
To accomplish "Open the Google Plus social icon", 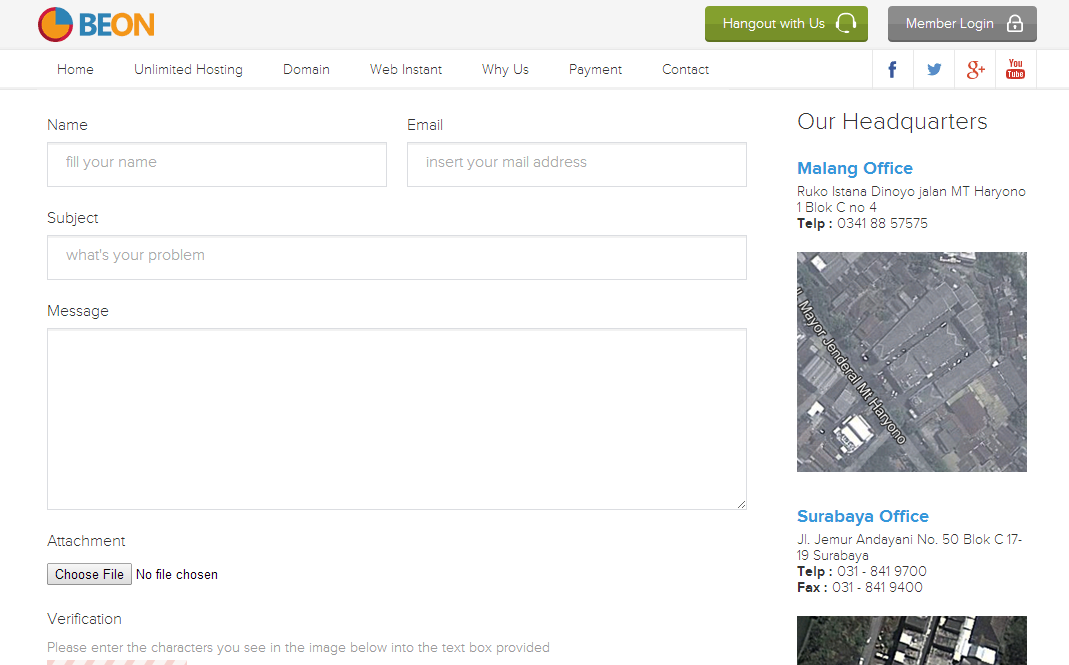I will tap(975, 69).
